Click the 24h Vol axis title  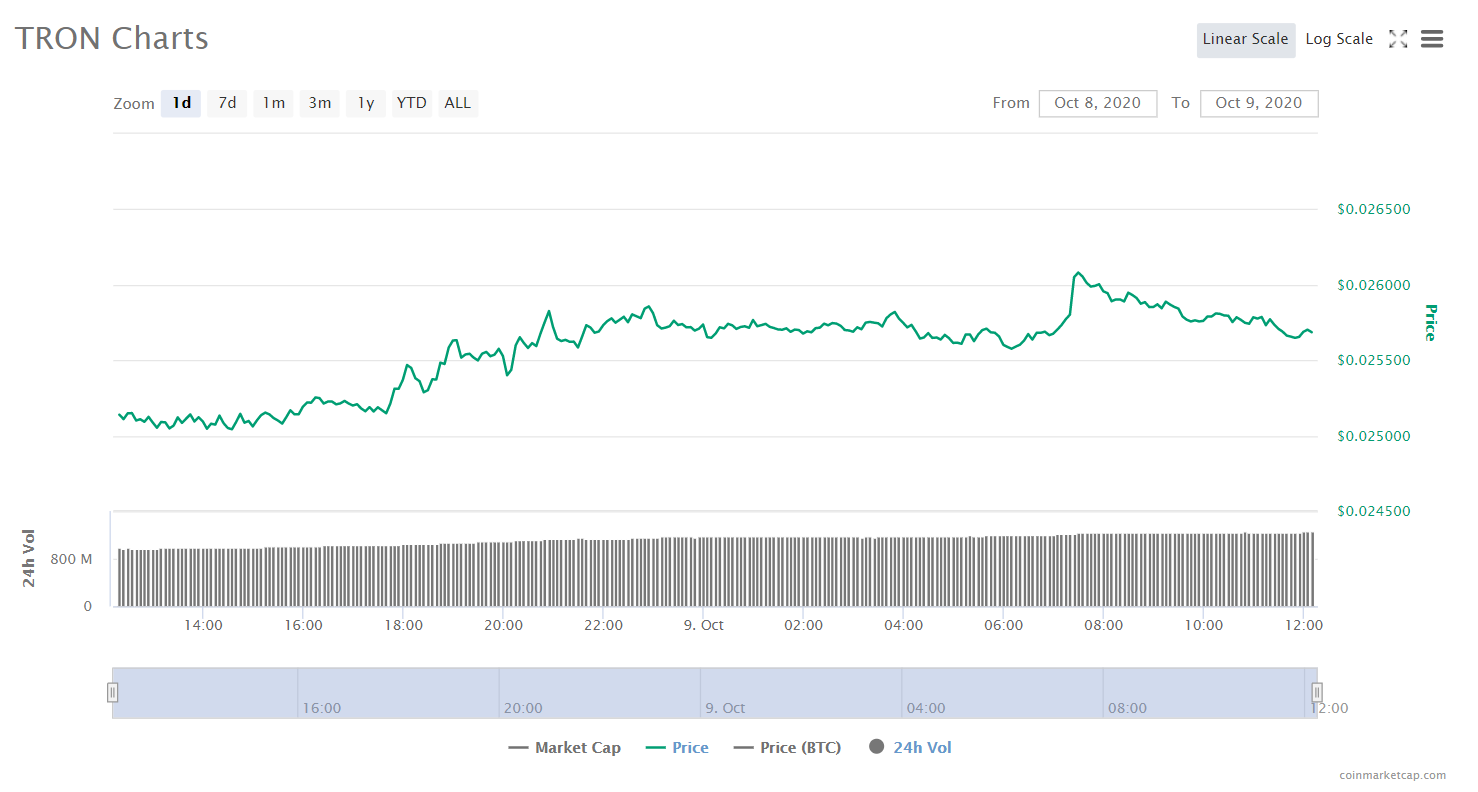pyautogui.click(x=29, y=558)
